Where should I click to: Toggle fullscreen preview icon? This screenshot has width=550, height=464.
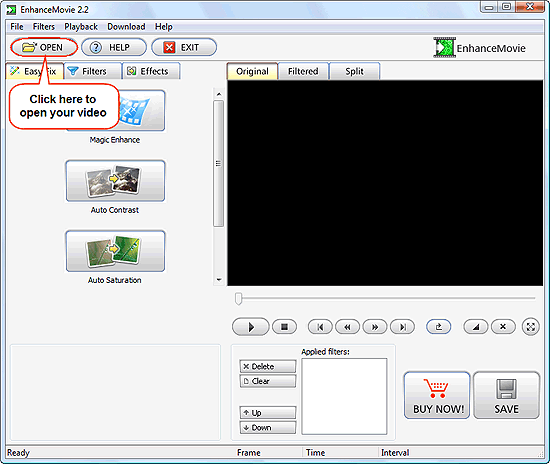pos(531,327)
